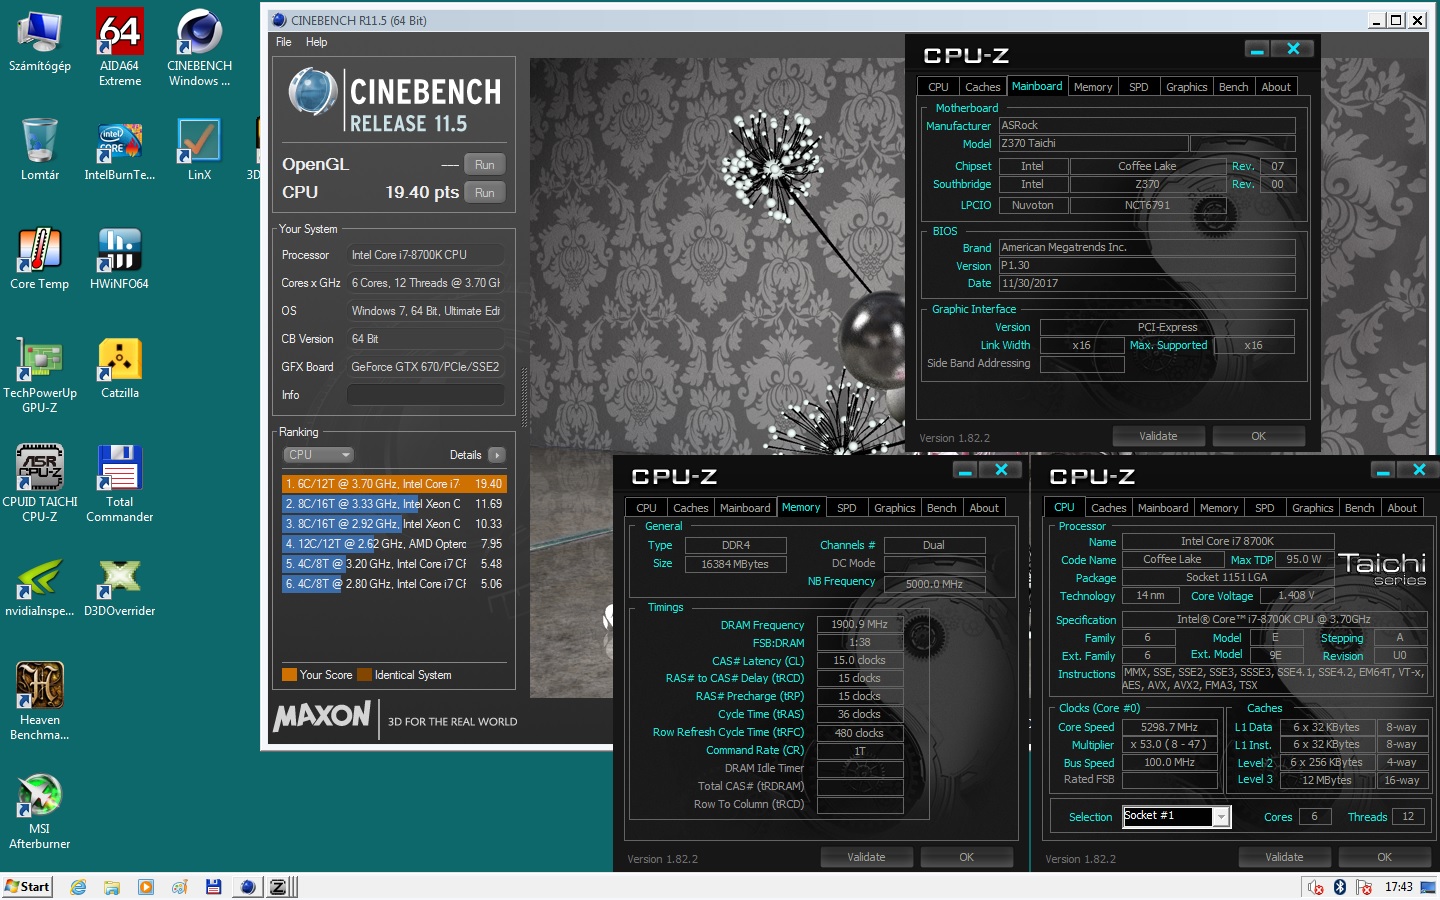
Task: Open Action Center flag tray icon
Action: point(1365,887)
